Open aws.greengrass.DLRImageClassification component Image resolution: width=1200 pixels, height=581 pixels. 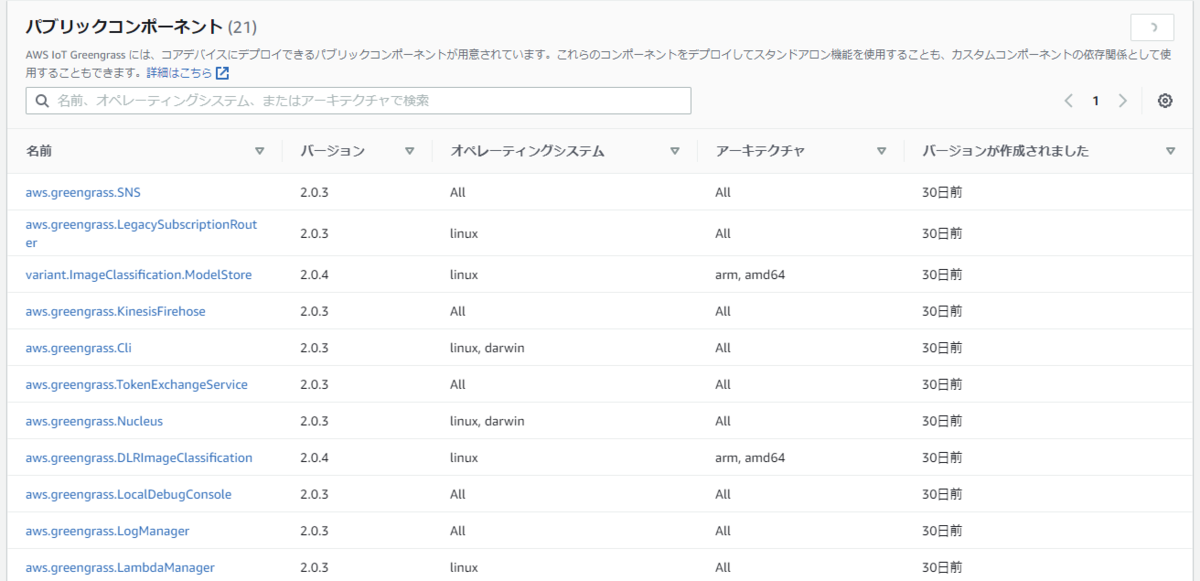coord(139,457)
